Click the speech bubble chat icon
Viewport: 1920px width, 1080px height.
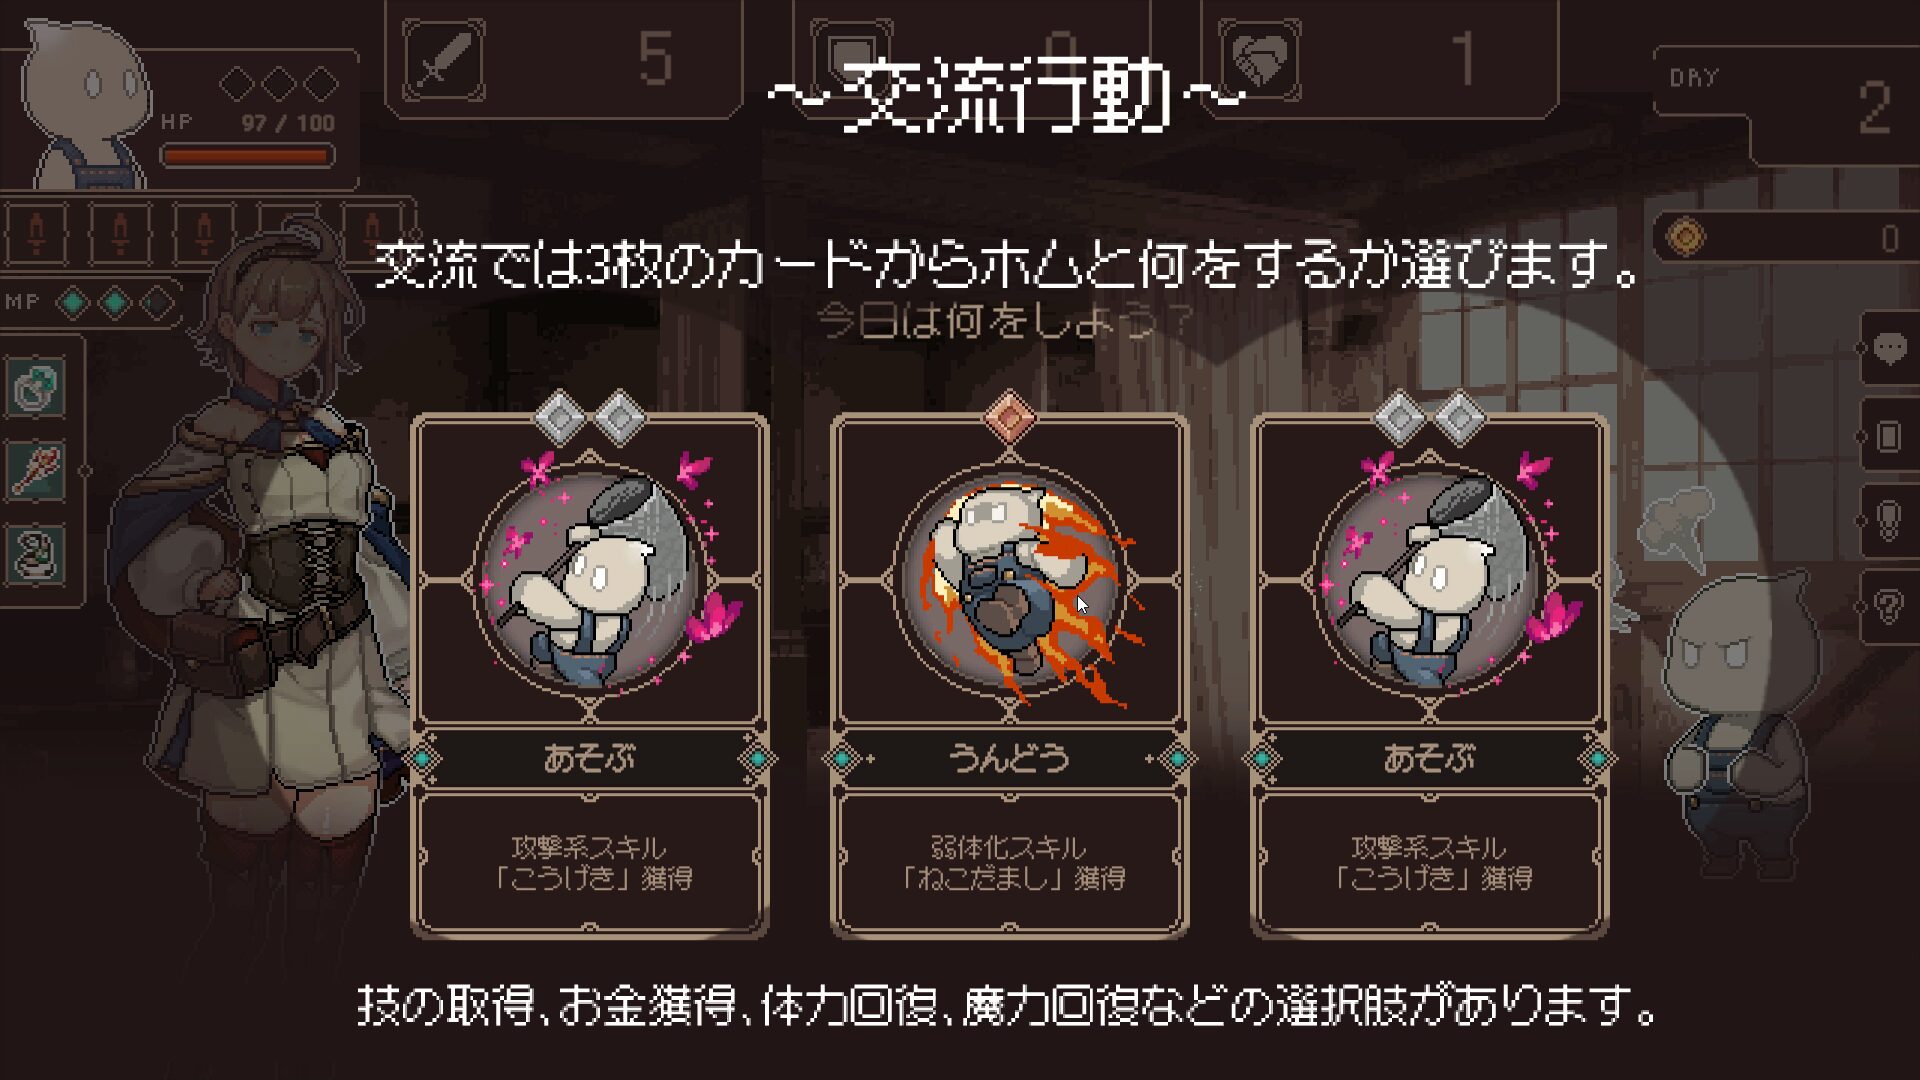tap(1889, 349)
